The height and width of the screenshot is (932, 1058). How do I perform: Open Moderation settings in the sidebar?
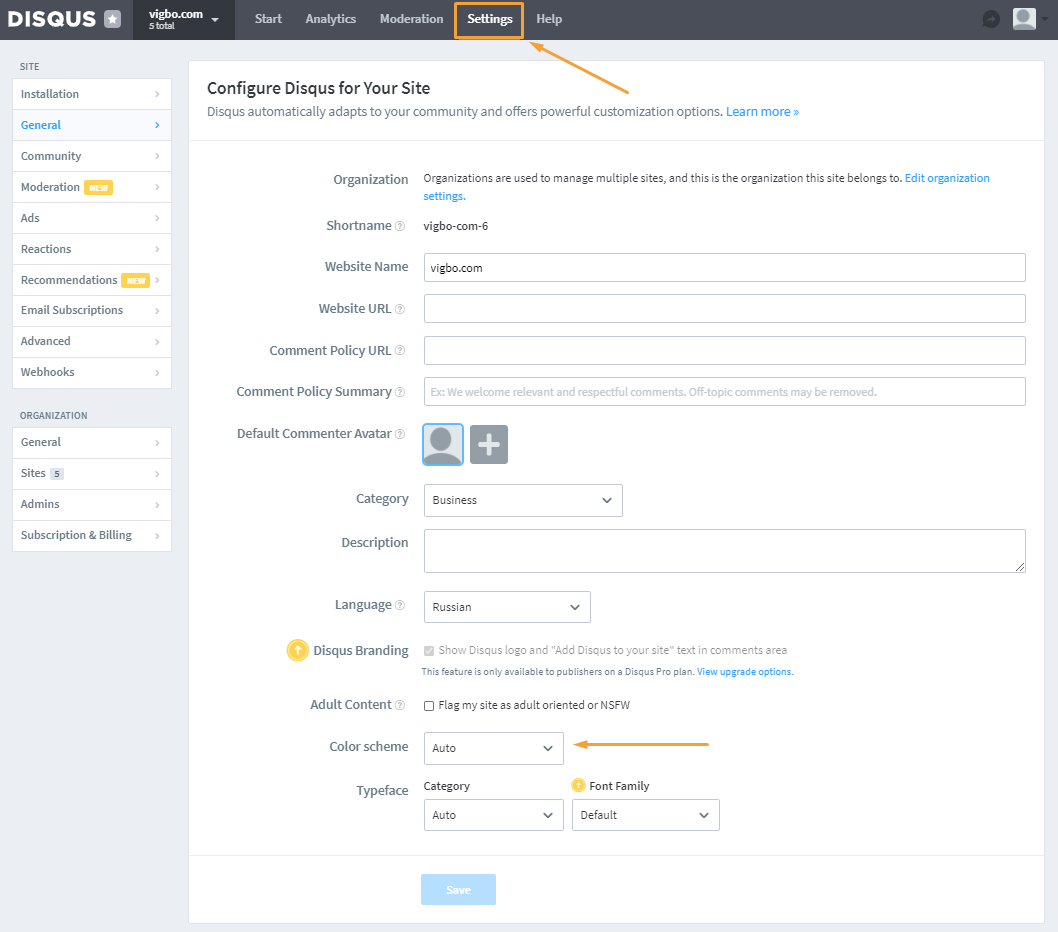coord(92,187)
